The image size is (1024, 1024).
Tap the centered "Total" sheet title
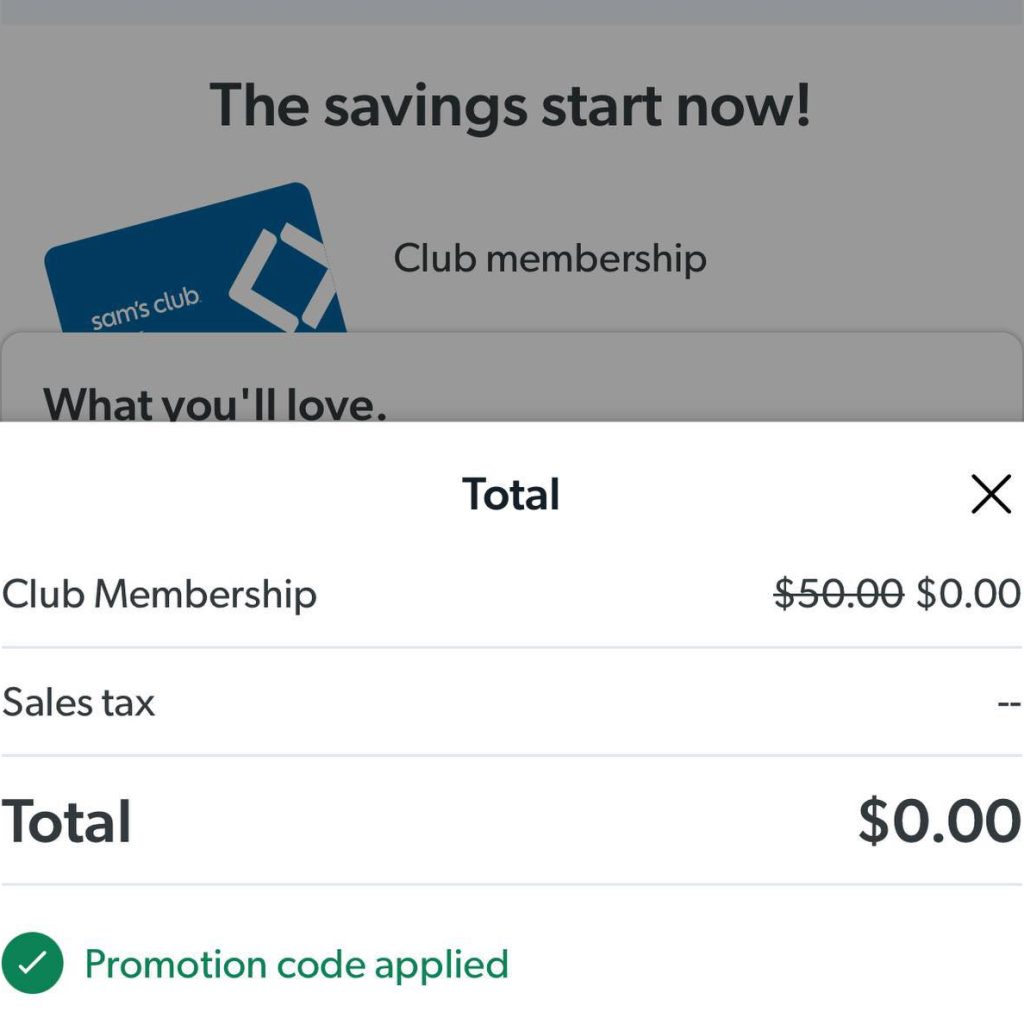tap(511, 495)
